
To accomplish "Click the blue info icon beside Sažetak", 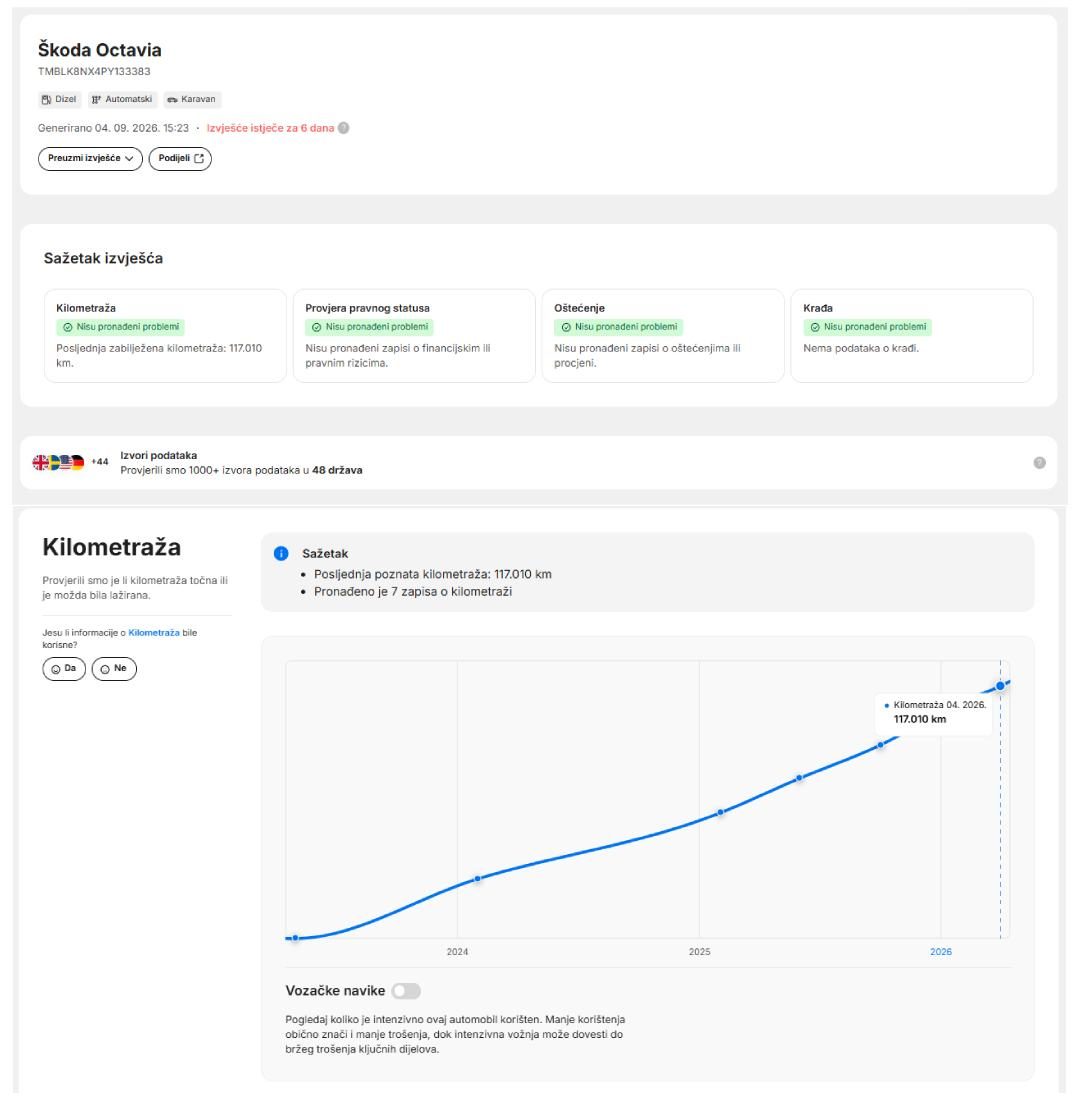I will pos(281,553).
